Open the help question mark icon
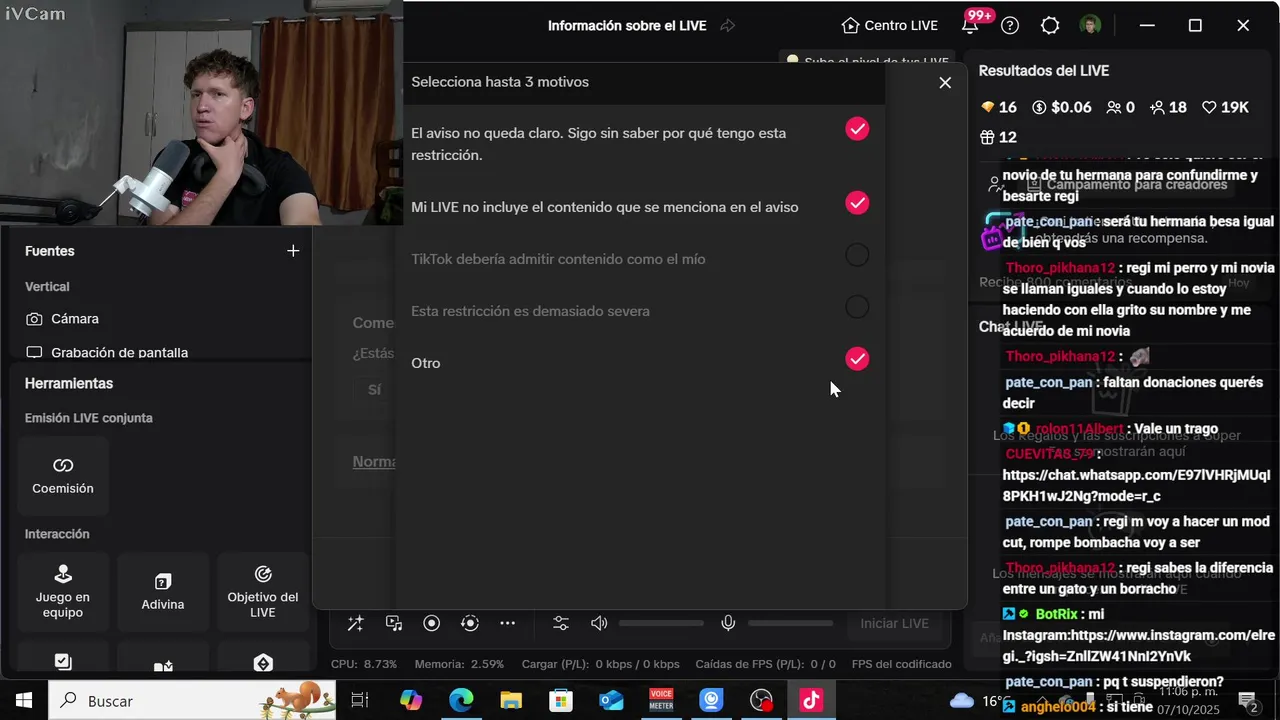 pos(1010,25)
